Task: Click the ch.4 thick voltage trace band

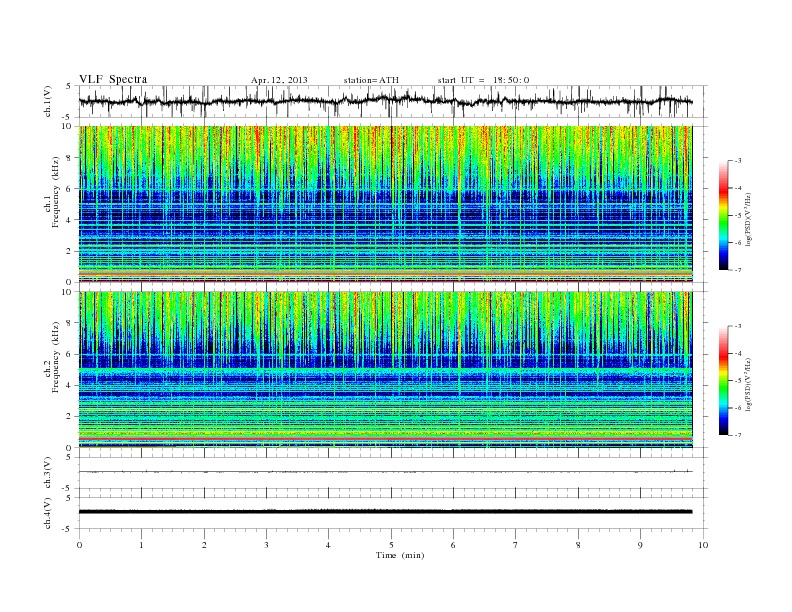Action: (386, 512)
